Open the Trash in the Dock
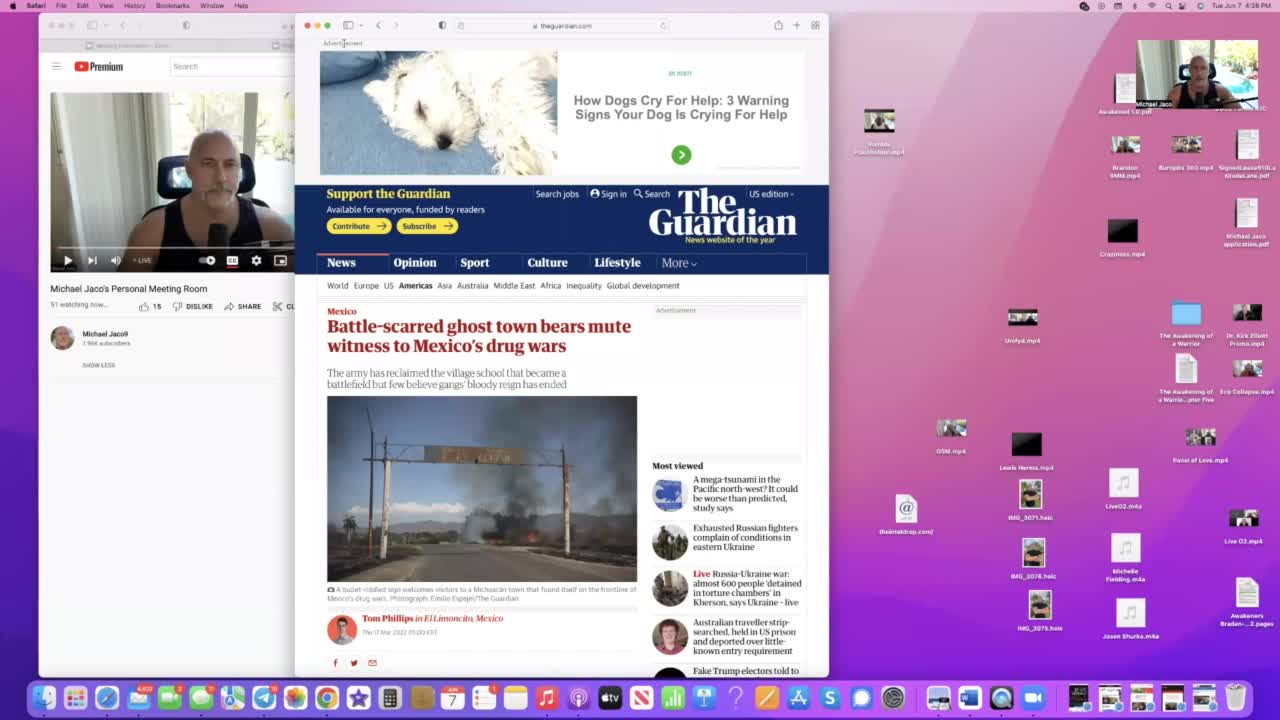The width and height of the screenshot is (1280, 720). (1236, 697)
